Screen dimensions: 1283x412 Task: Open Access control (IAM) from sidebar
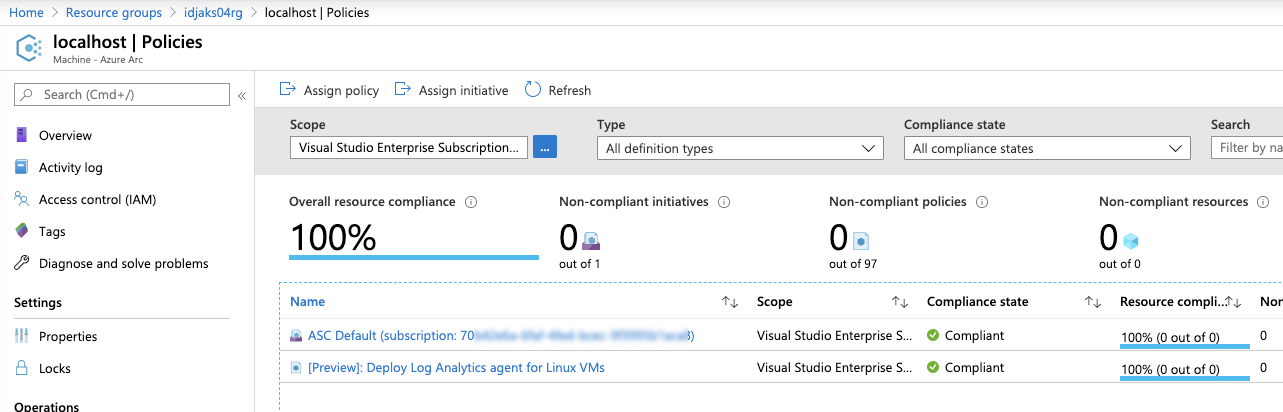tap(97, 199)
